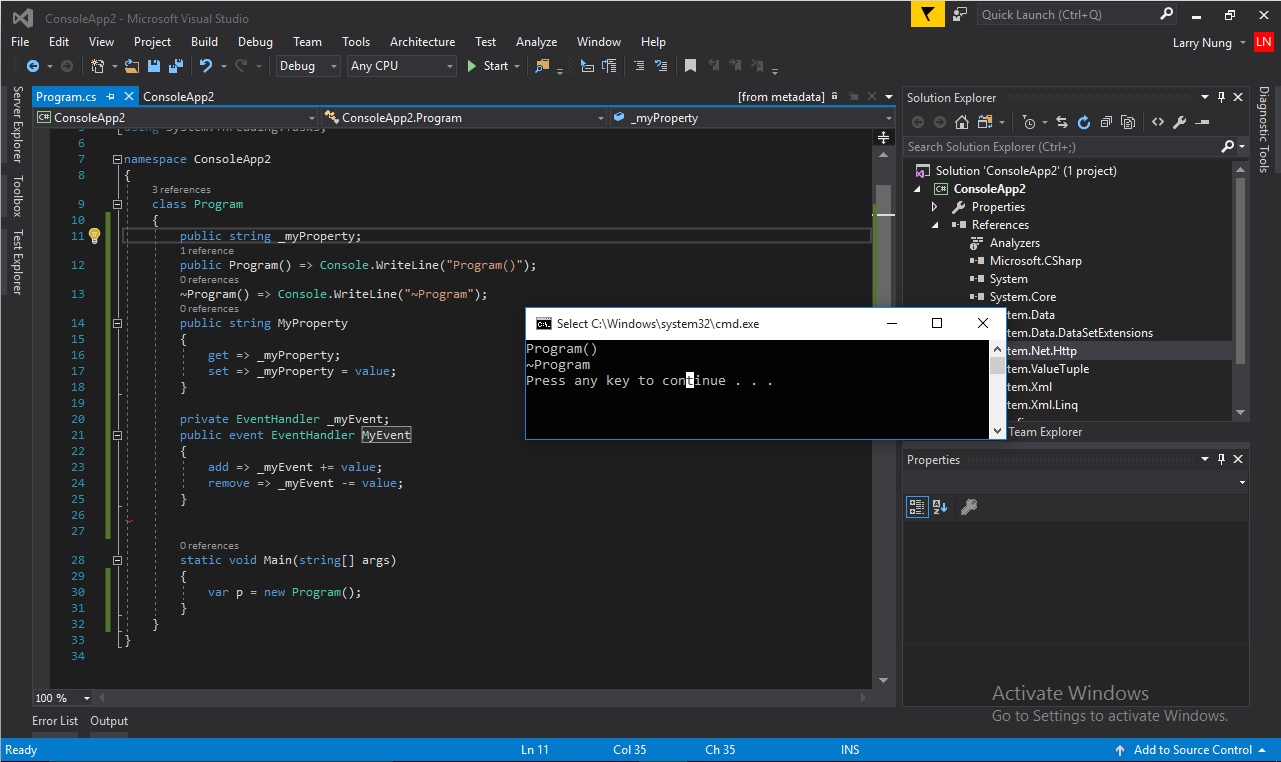Collapse All nodes in Solution Explorer
Viewport: 1281px width, 762px height.
tap(1106, 122)
